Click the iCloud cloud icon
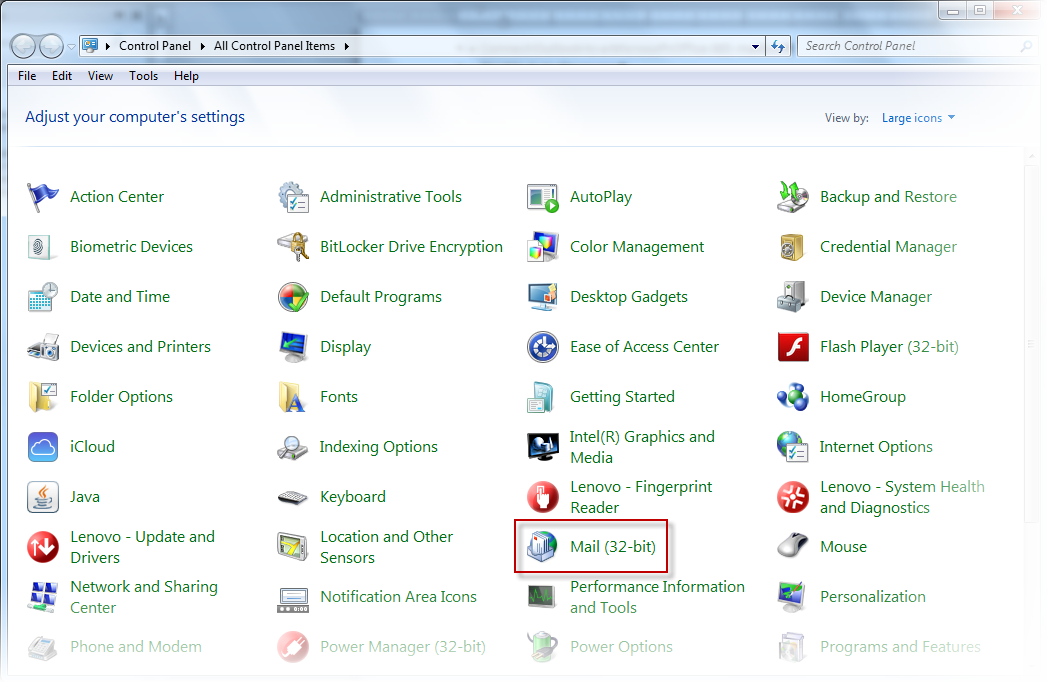 pos(43,447)
